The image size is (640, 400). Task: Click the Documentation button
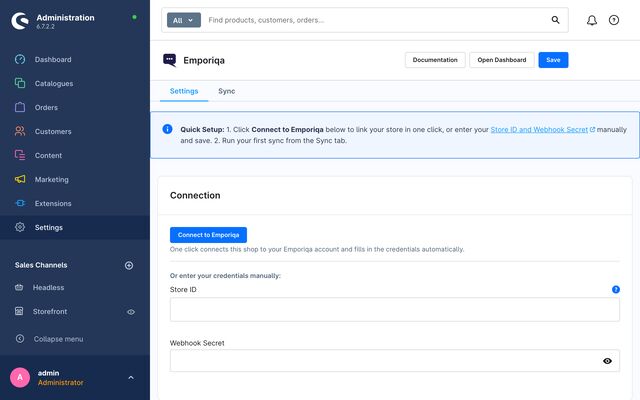(x=435, y=60)
